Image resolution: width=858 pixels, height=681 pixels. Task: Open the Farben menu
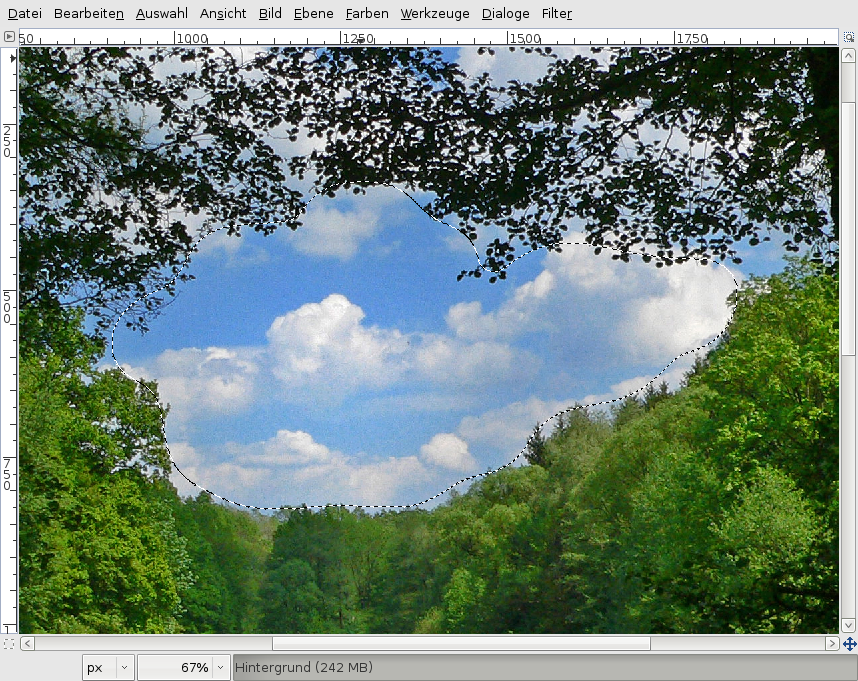point(367,13)
